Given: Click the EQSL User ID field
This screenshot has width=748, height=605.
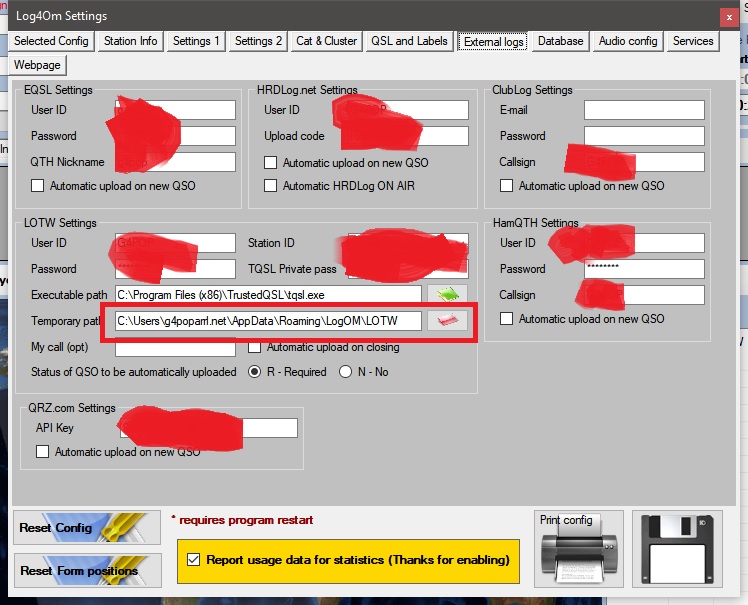Looking at the screenshot, I should click(175, 110).
